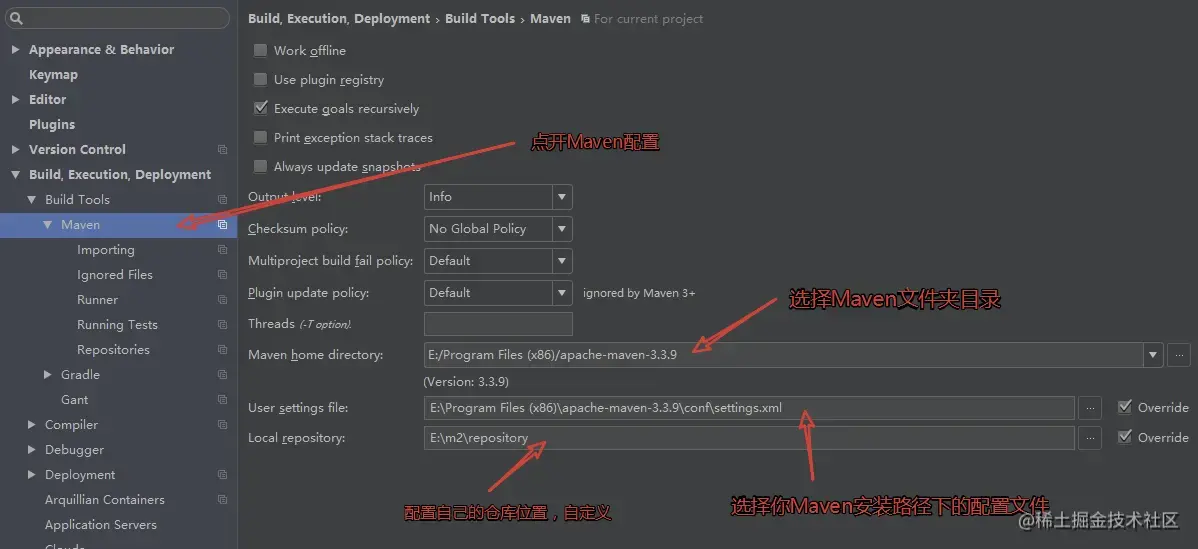
Task: Open the Plugins settings page
Action: (x=52, y=124)
